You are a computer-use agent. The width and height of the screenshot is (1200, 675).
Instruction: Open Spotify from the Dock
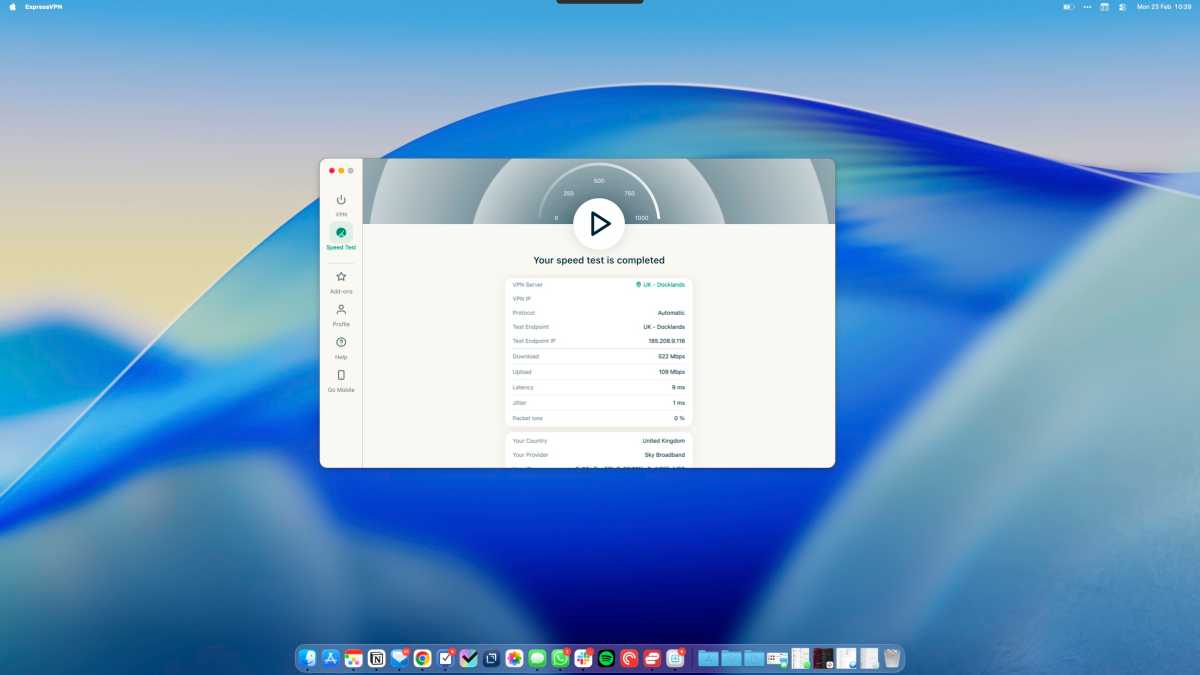[607, 658]
